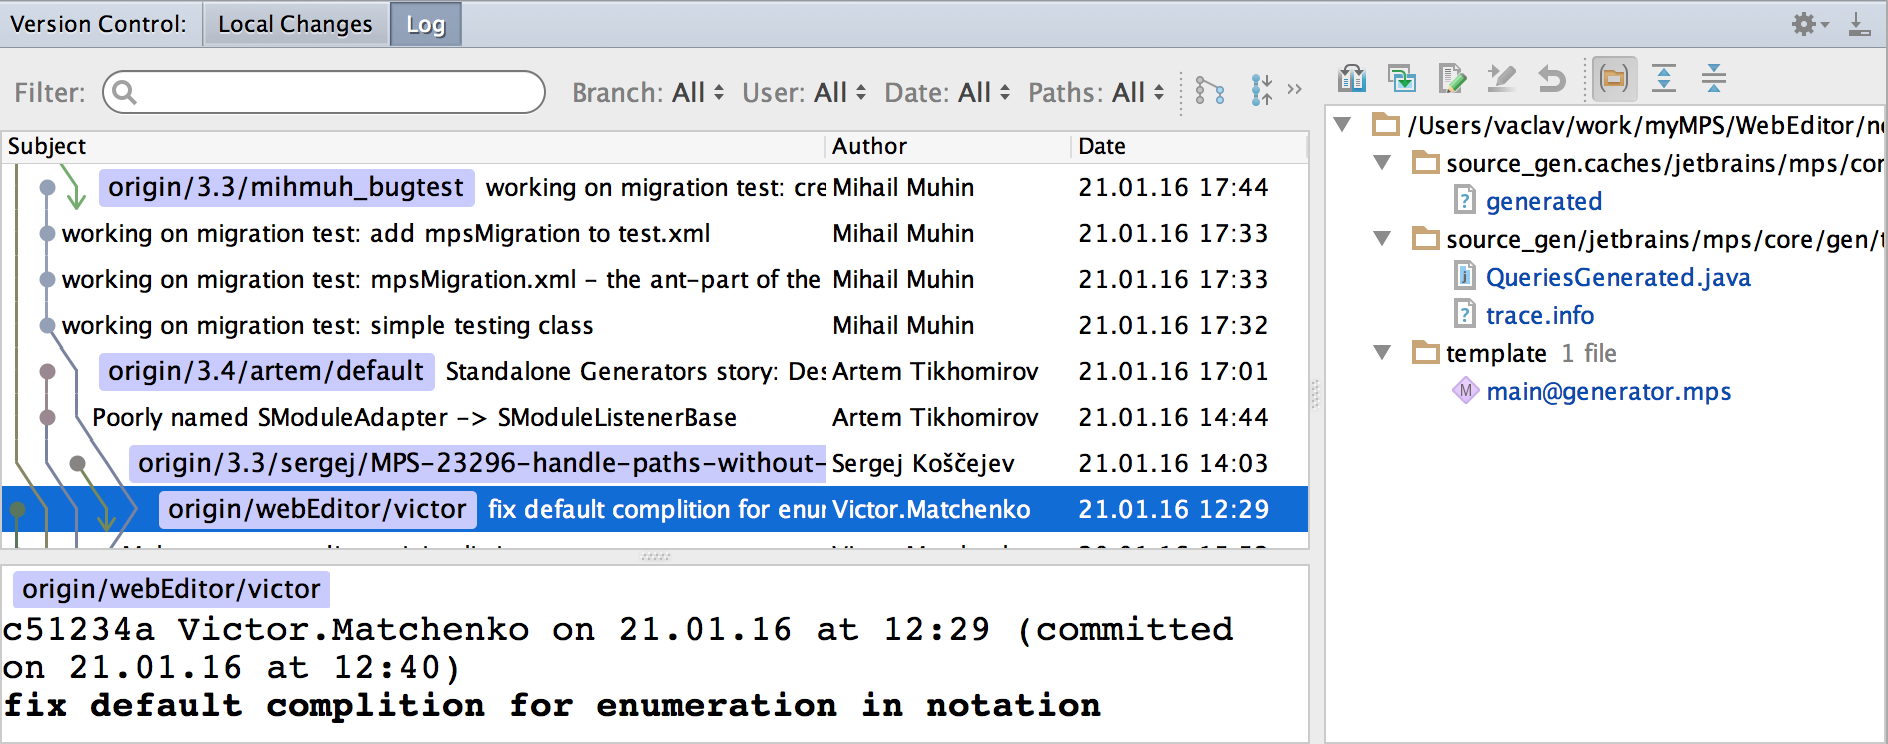Open QueriesGenerated.java file link
Image resolution: width=1888 pixels, height=744 pixels.
1617,277
